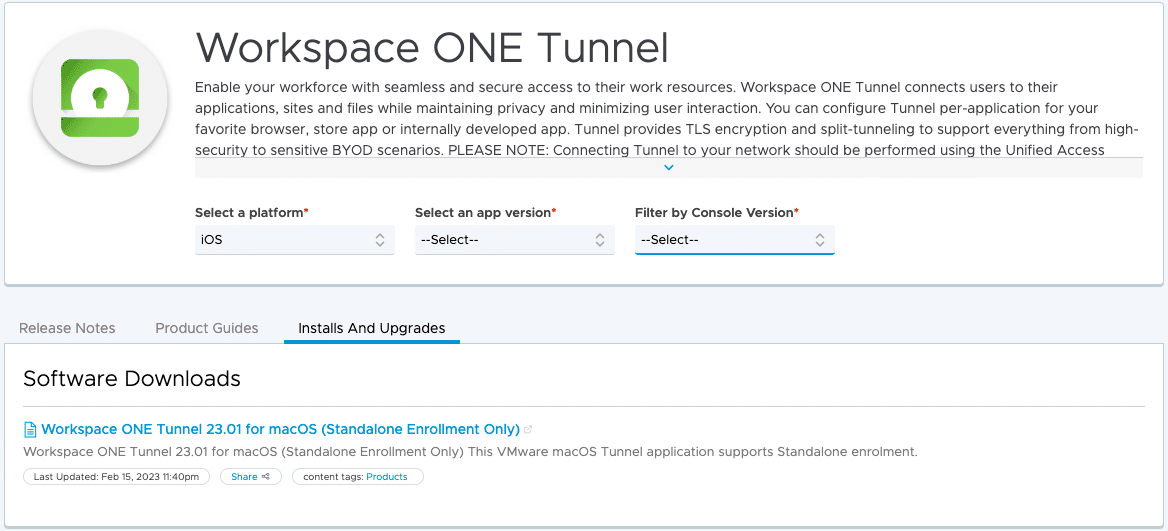
Task: Click the Workspace ONE Tunnel padlock logo
Action: pyautogui.click(x=98, y=98)
